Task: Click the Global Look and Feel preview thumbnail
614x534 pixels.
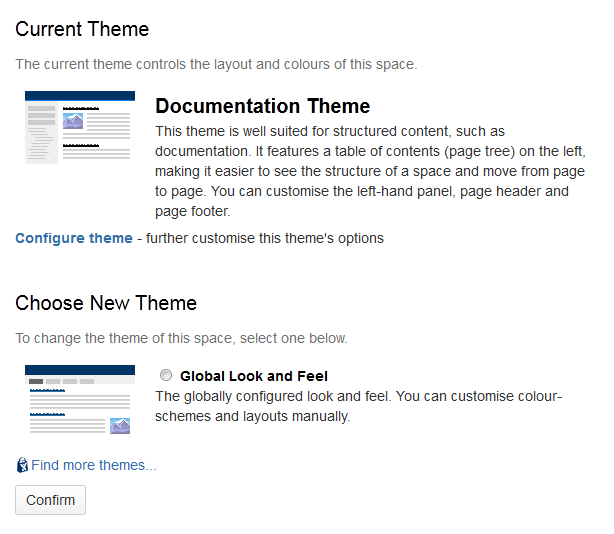Action: coord(80,400)
